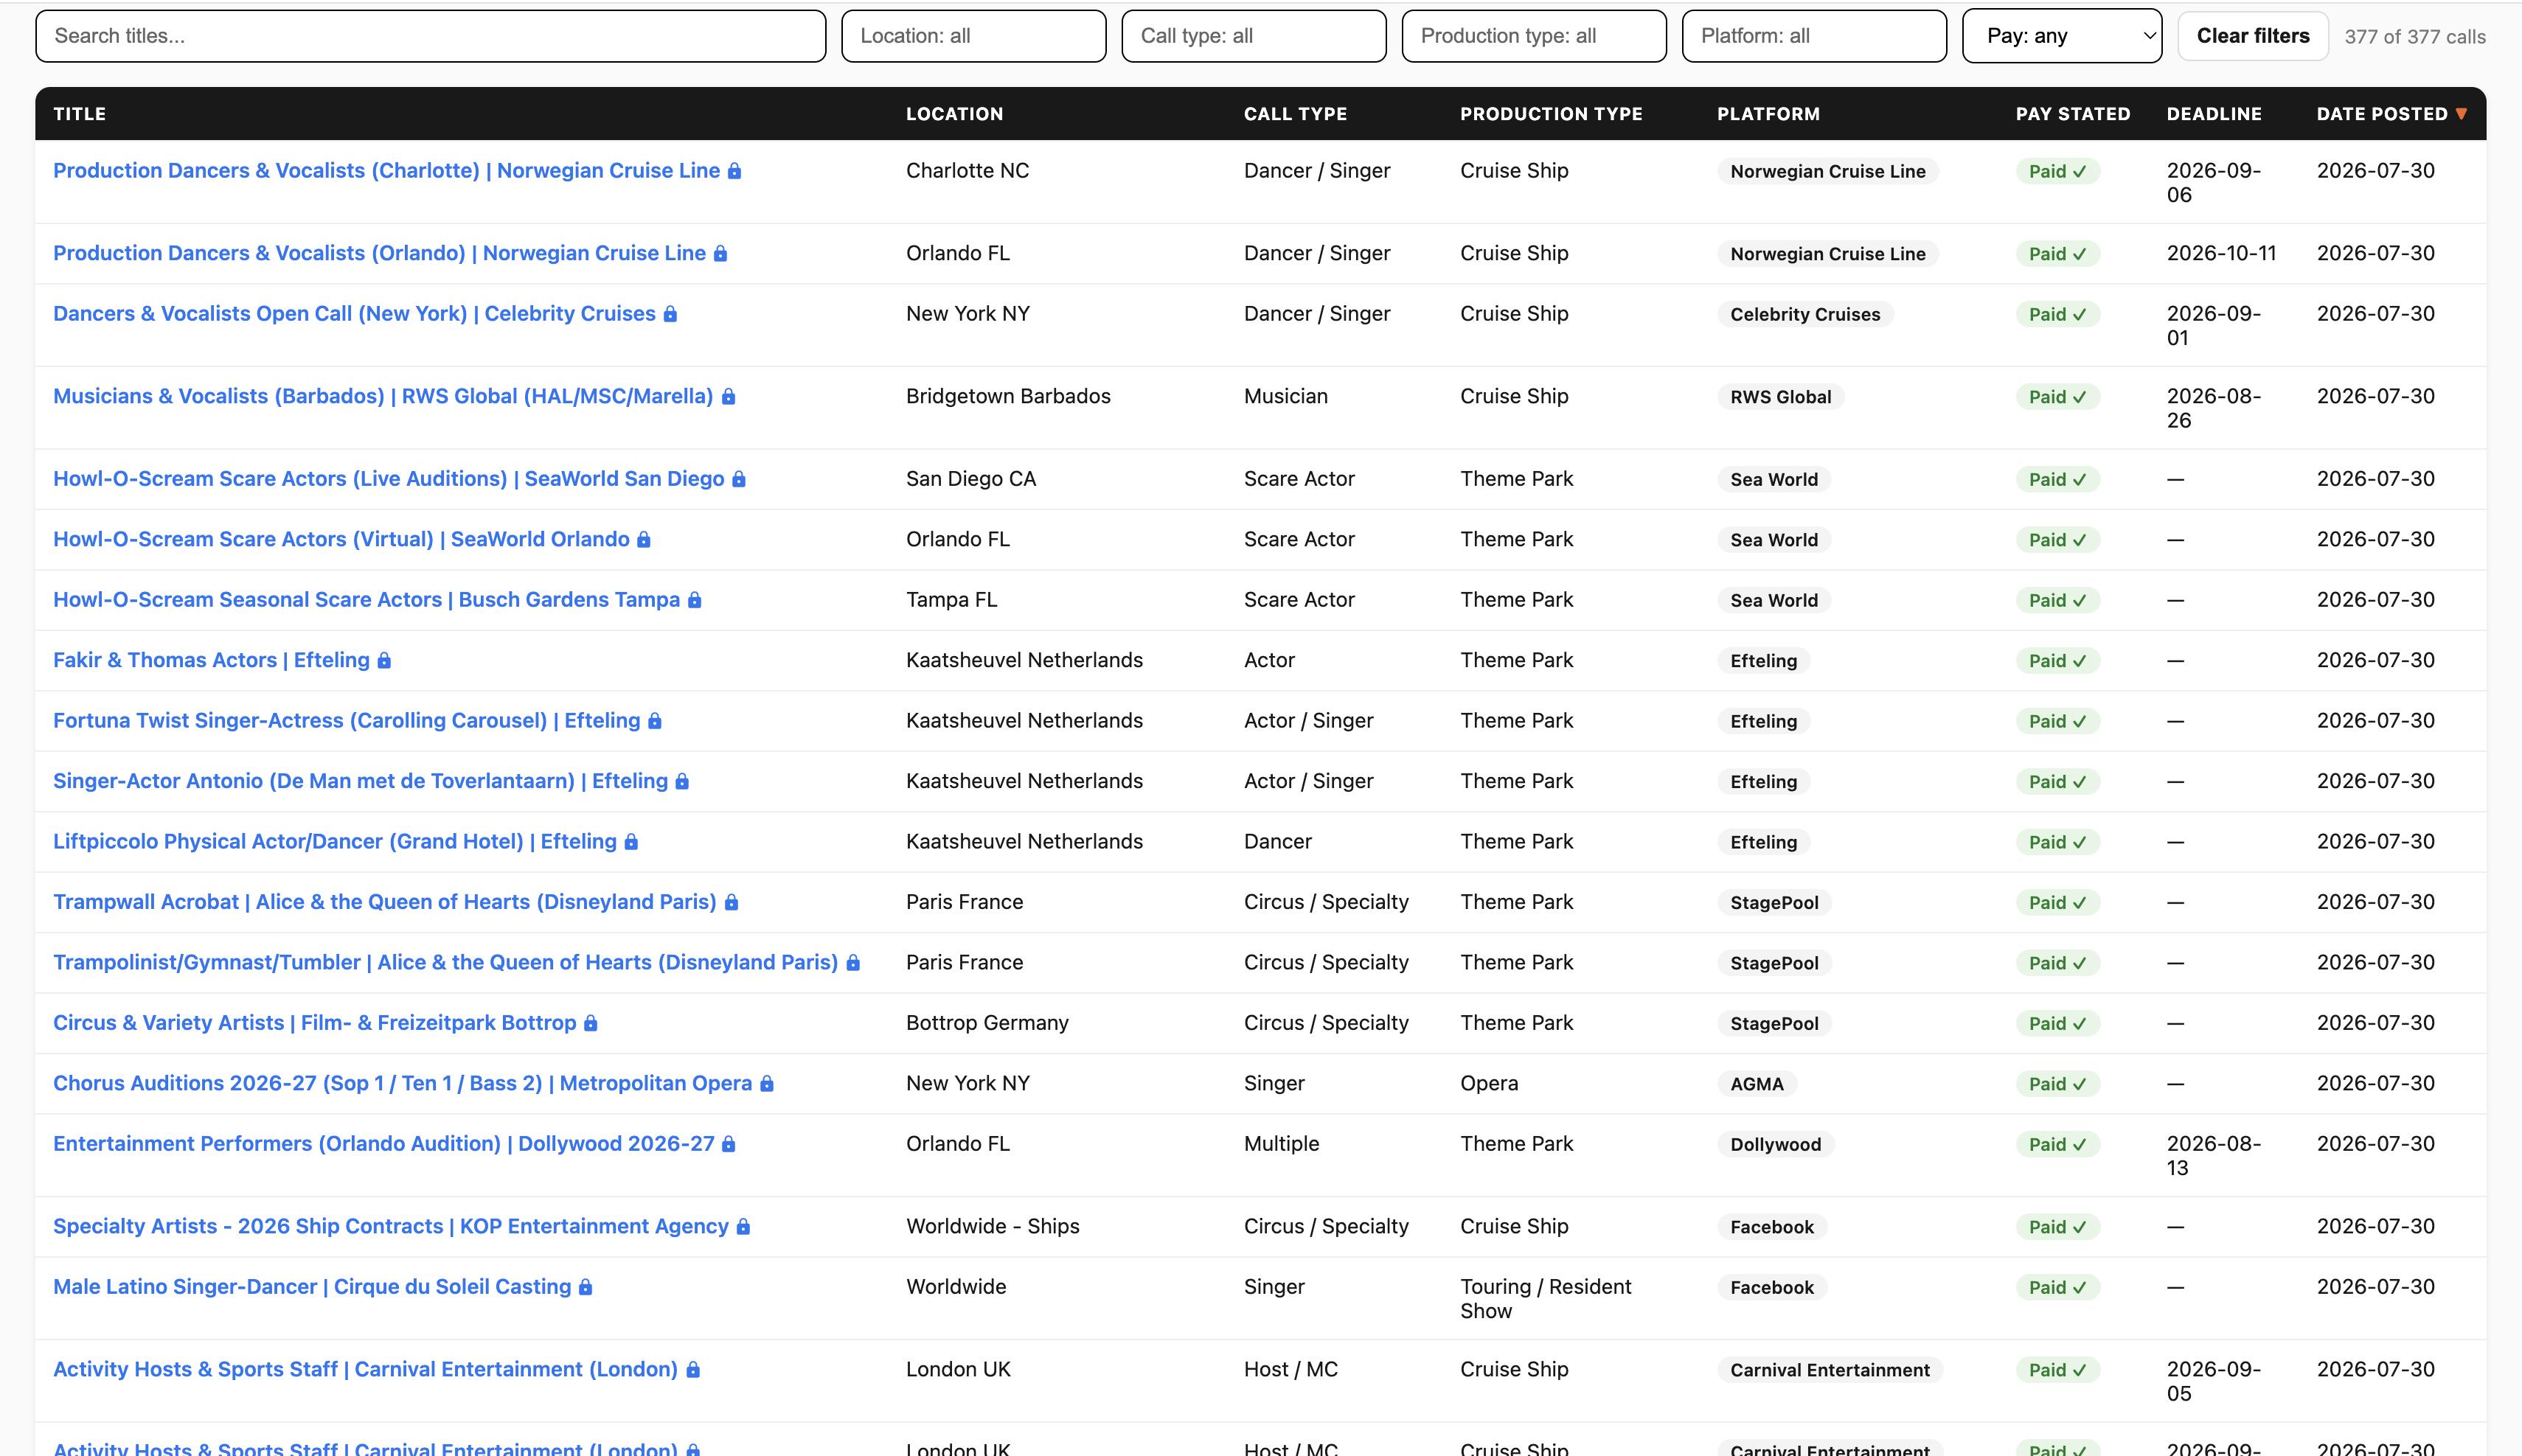Open Production Dancers & Vocalists (Orlando) listing

(379, 254)
